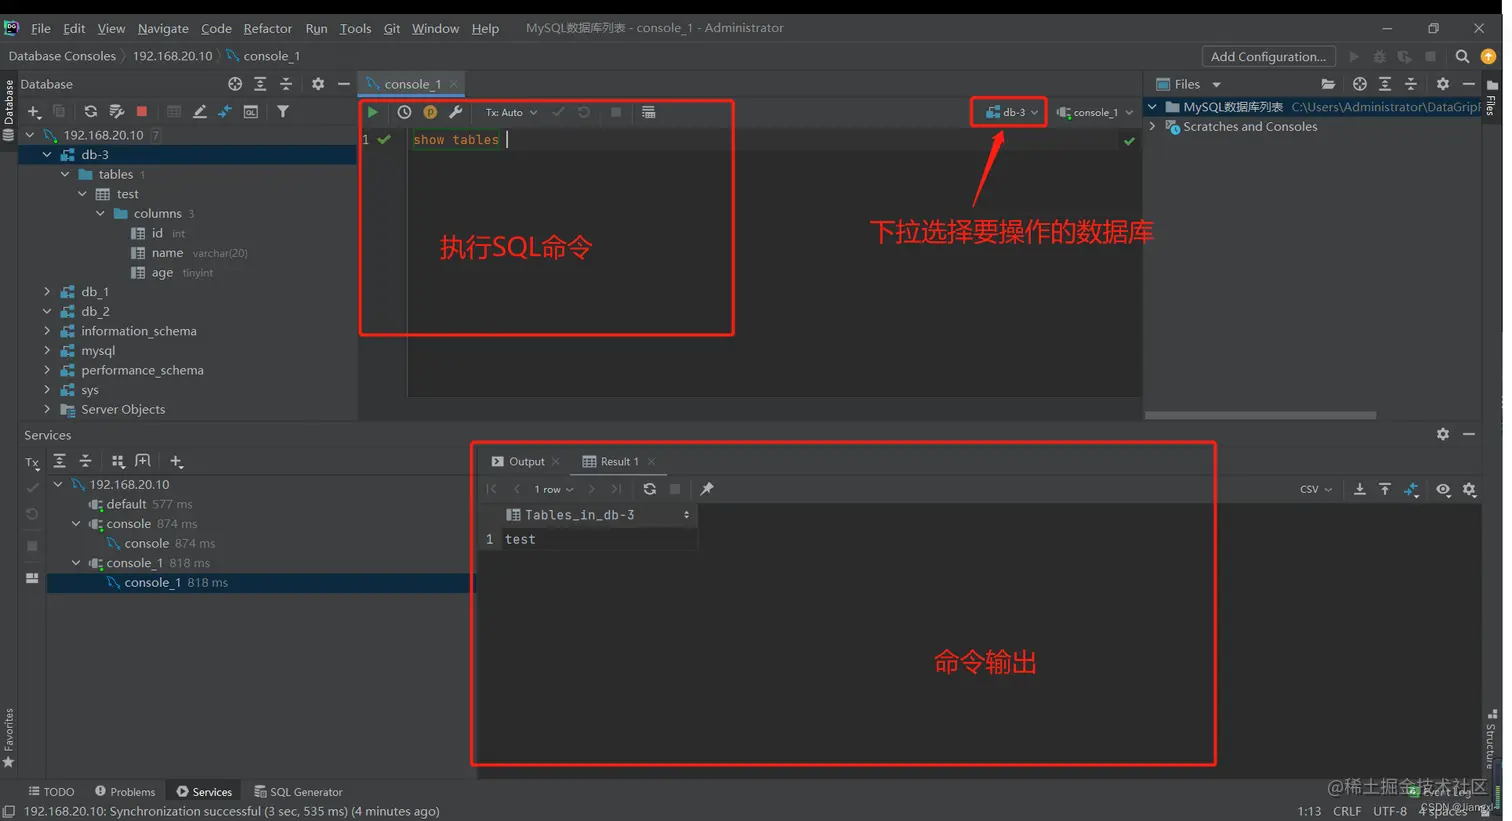Open the db-3 database selector dropdown
This screenshot has height=821, width=1512.
coord(1008,113)
